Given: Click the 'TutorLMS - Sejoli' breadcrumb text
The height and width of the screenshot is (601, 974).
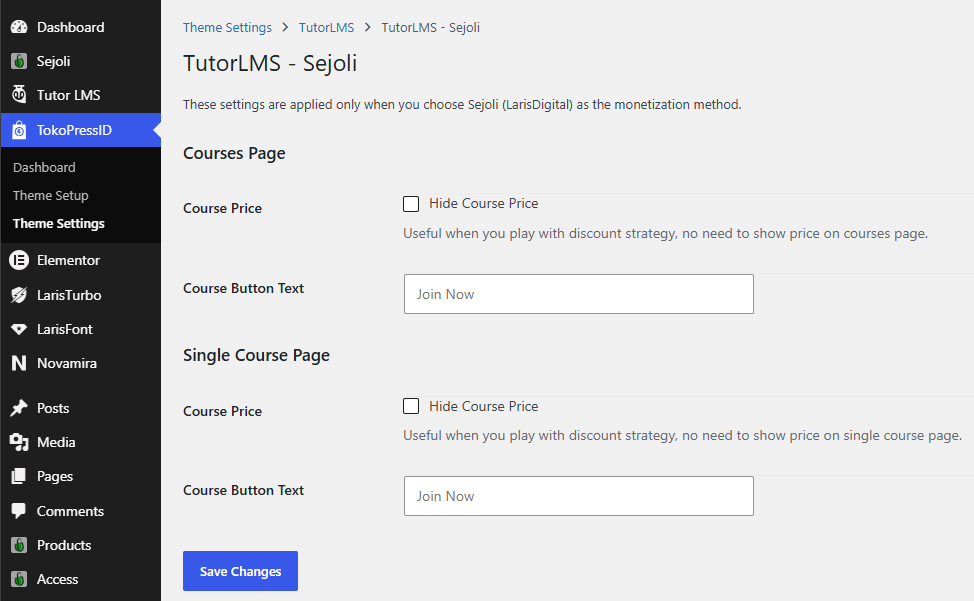Looking at the screenshot, I should (x=430, y=27).
